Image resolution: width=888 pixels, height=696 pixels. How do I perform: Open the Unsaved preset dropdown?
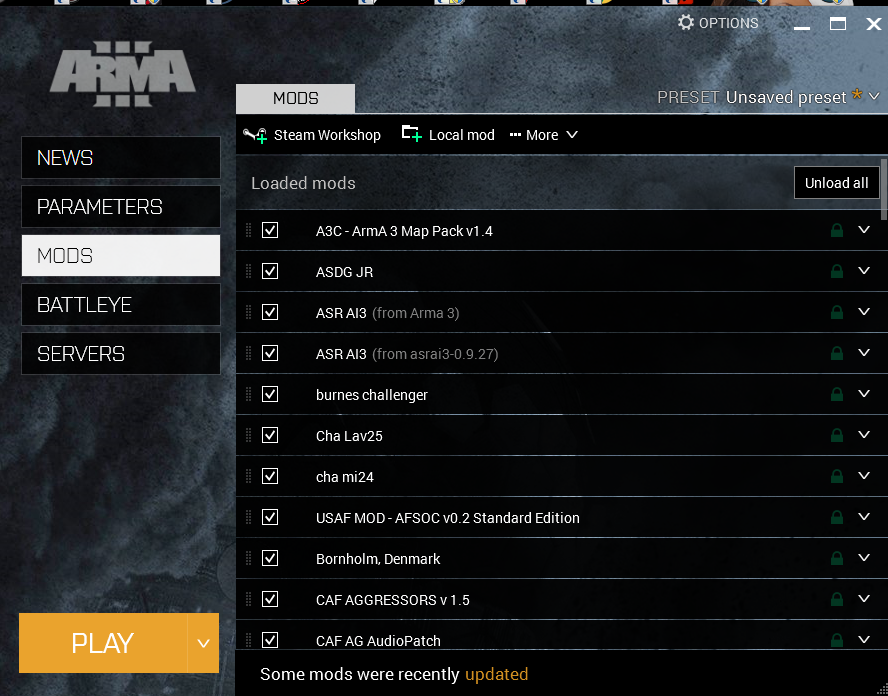(x=874, y=97)
